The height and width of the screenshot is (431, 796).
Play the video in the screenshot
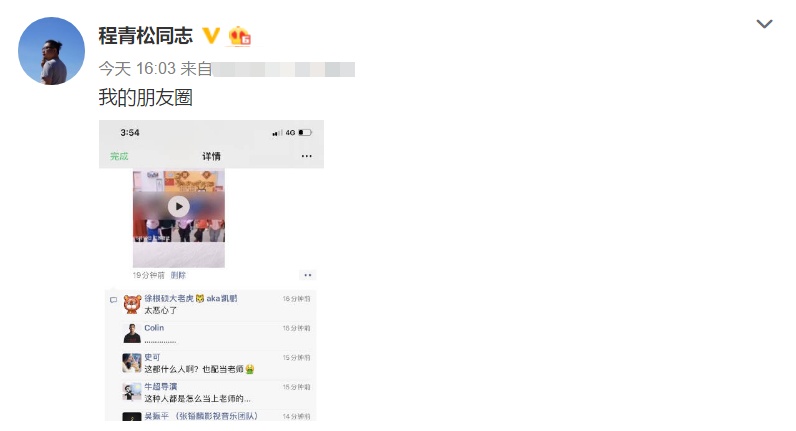point(179,207)
